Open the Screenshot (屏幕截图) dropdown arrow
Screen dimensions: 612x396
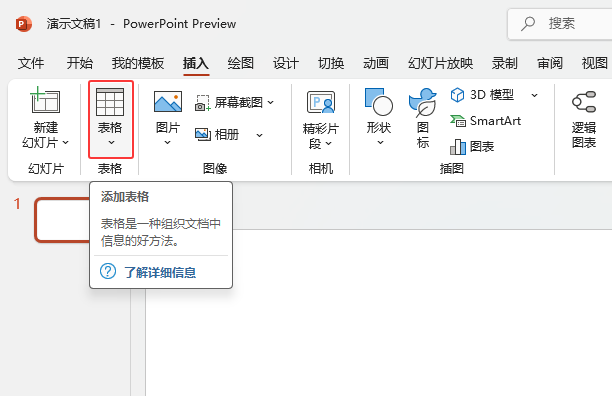(270, 103)
